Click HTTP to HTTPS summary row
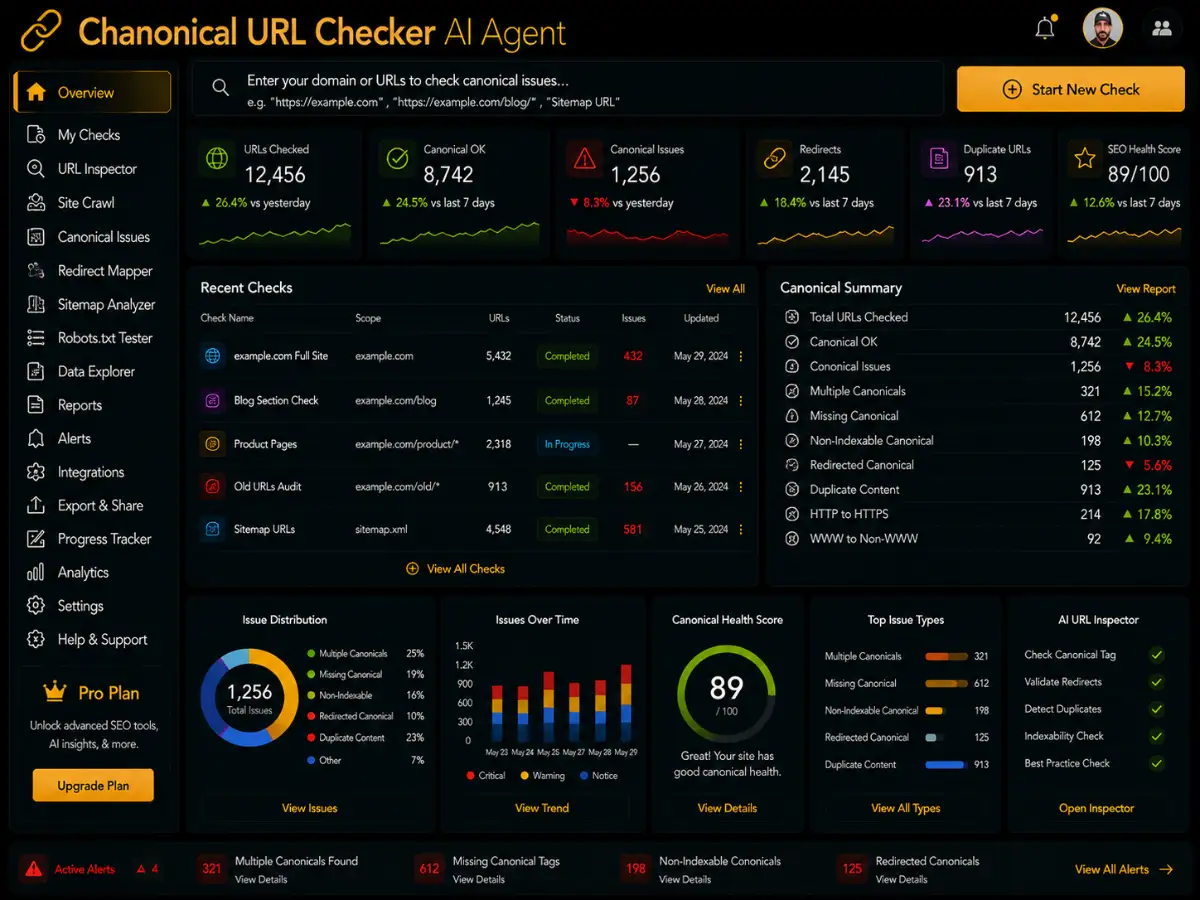The width and height of the screenshot is (1200, 900). point(979,514)
